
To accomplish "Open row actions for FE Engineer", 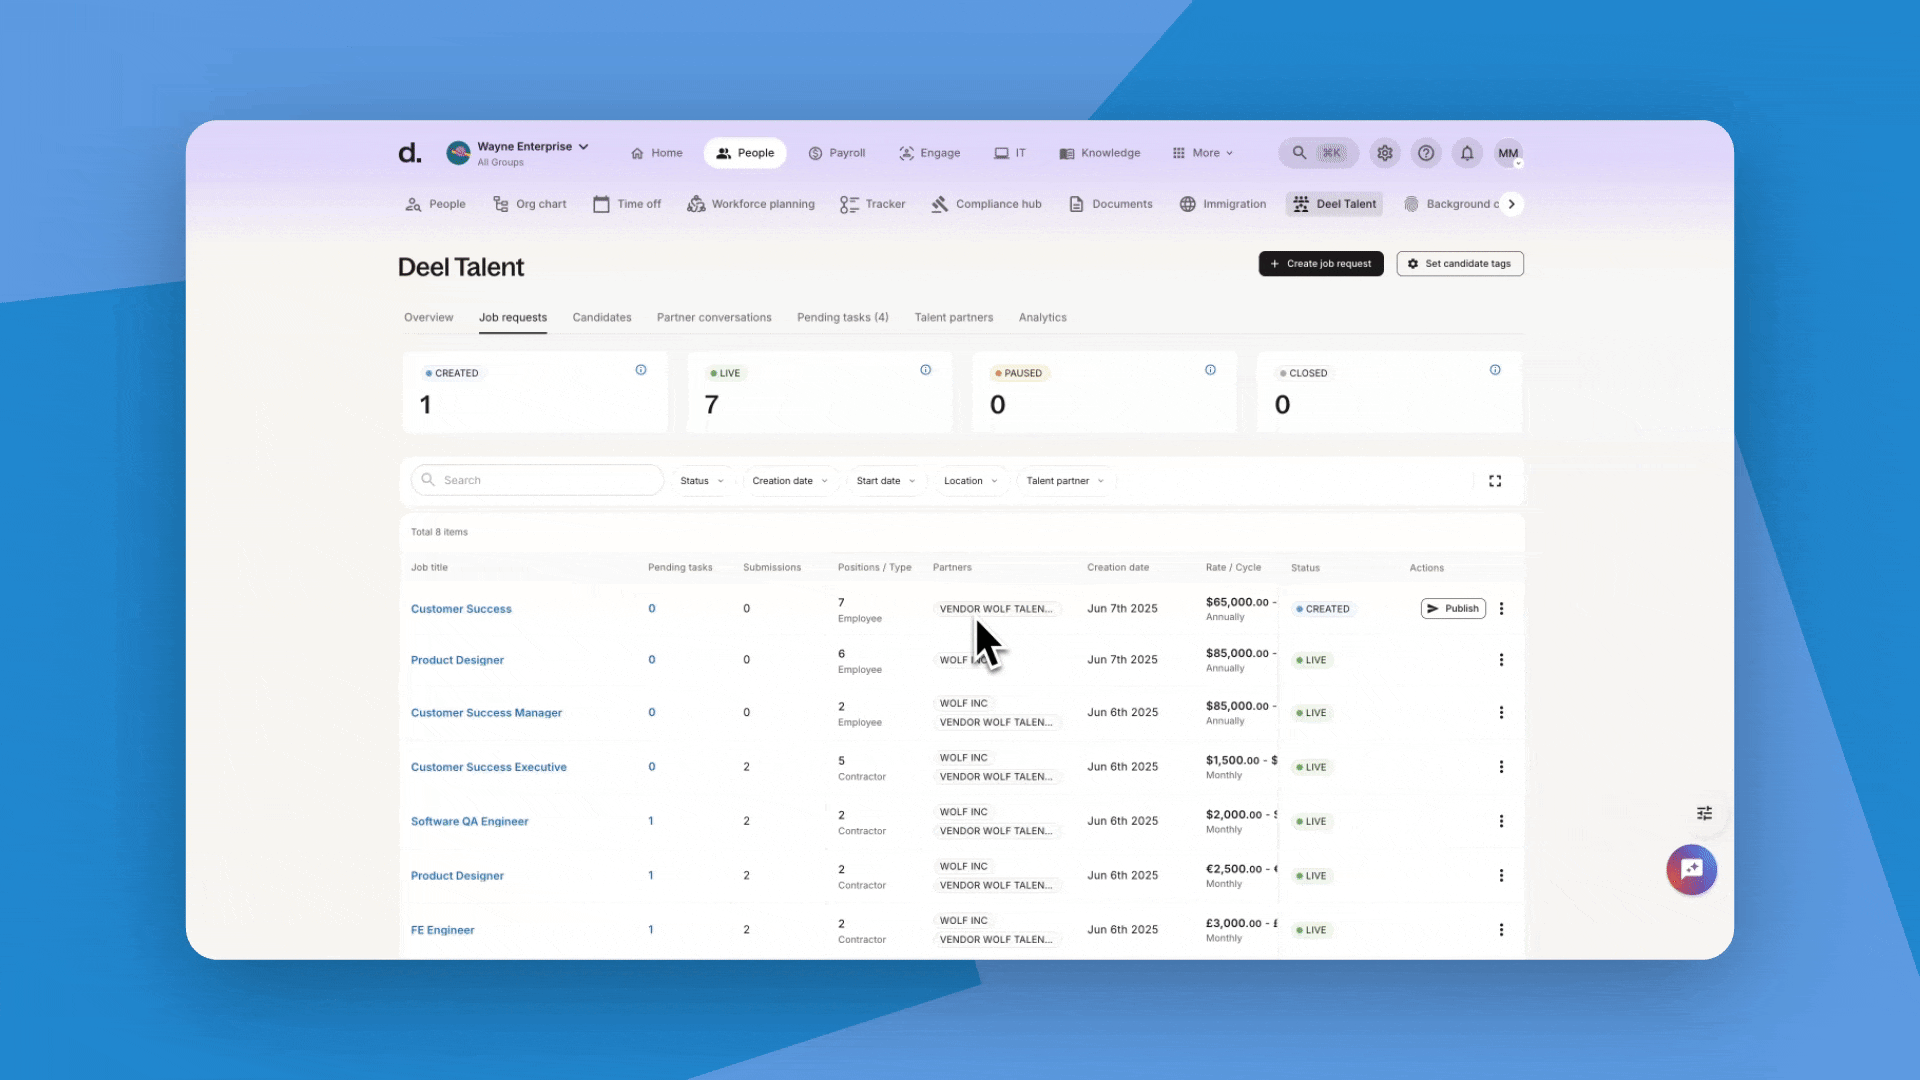I will click(1501, 930).
